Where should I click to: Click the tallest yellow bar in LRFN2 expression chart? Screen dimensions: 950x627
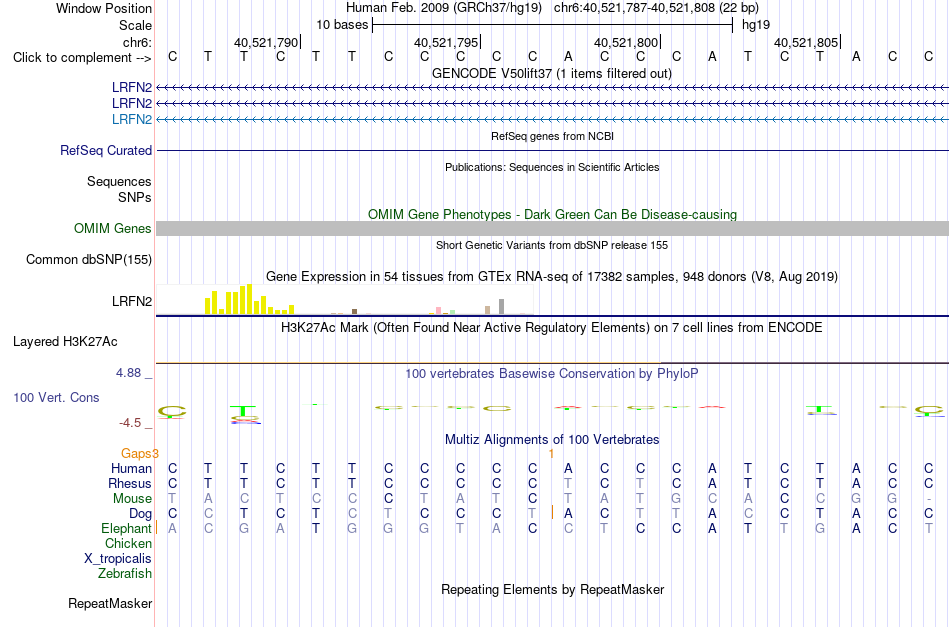(x=248, y=299)
